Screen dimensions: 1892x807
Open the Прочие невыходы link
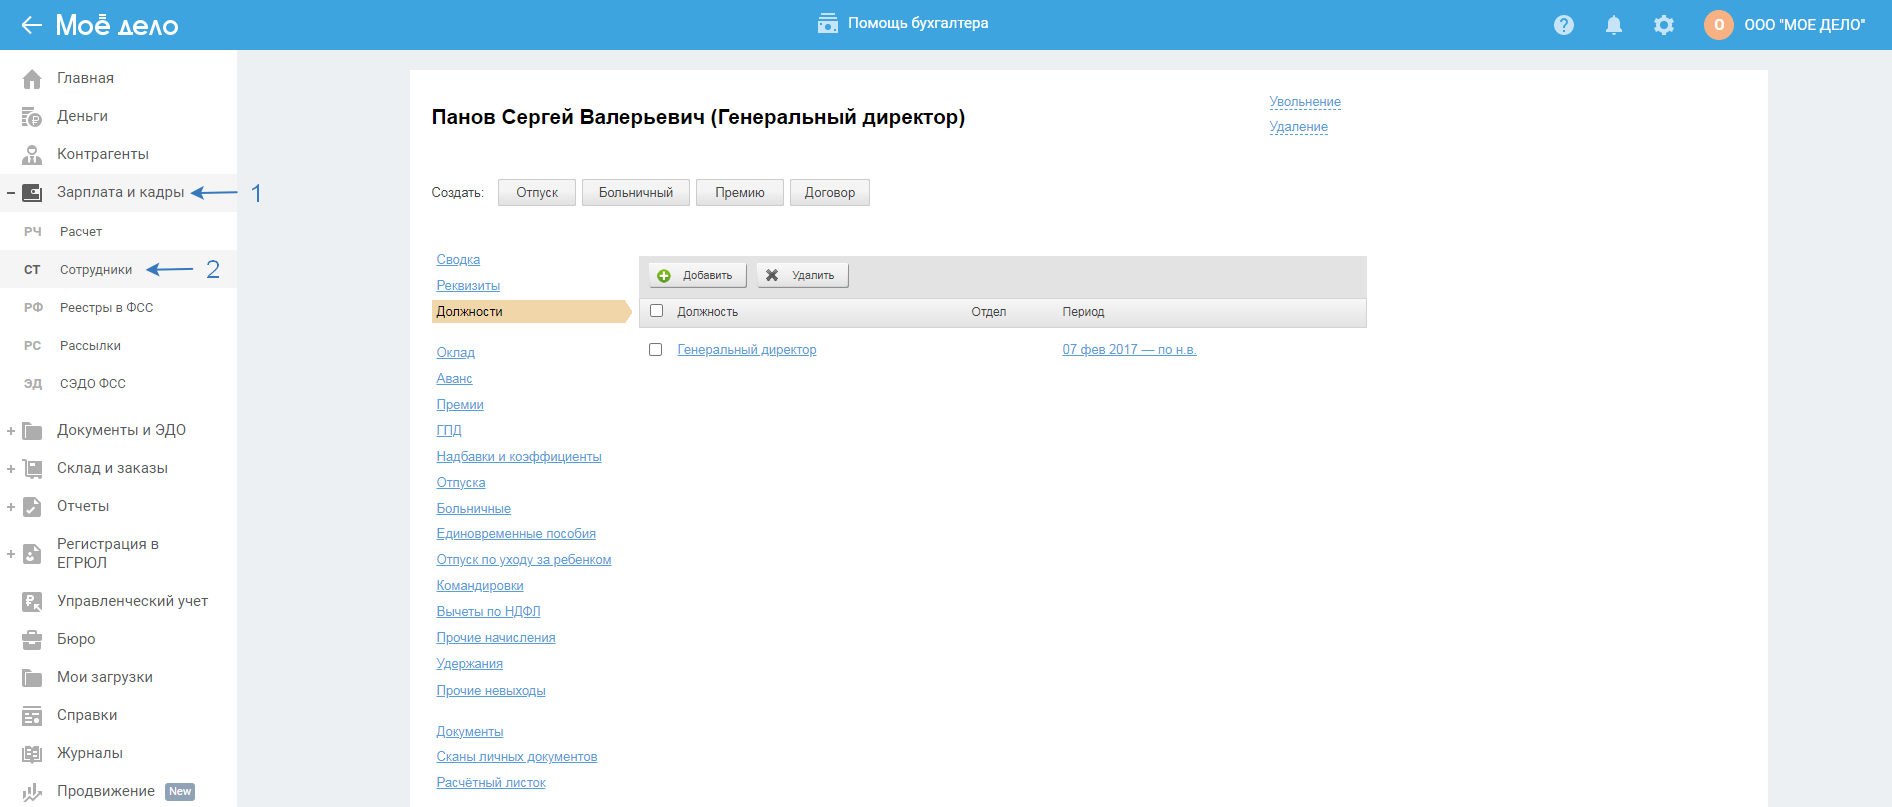click(491, 691)
